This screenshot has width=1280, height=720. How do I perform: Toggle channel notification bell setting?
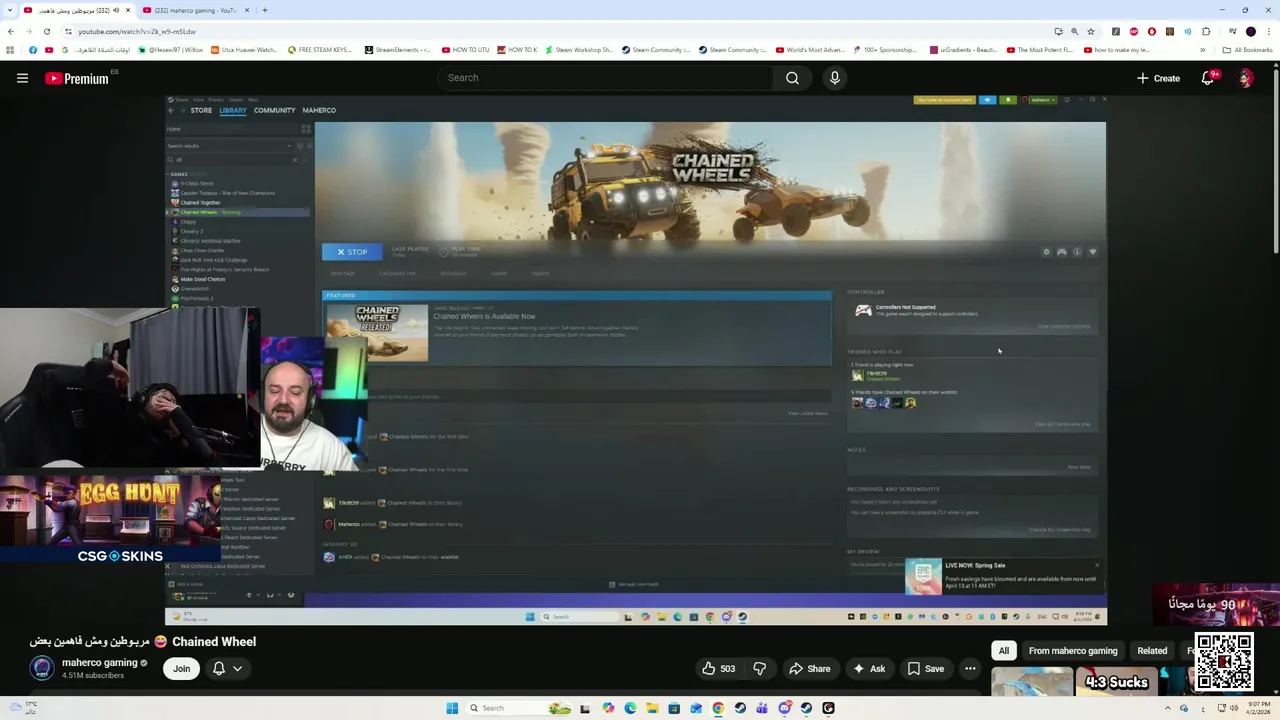219,668
